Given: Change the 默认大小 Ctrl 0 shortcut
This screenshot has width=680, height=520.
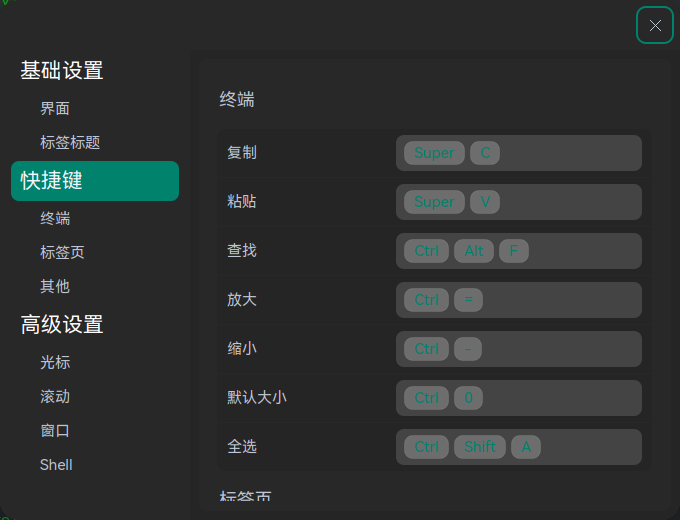Looking at the screenshot, I should tap(519, 398).
